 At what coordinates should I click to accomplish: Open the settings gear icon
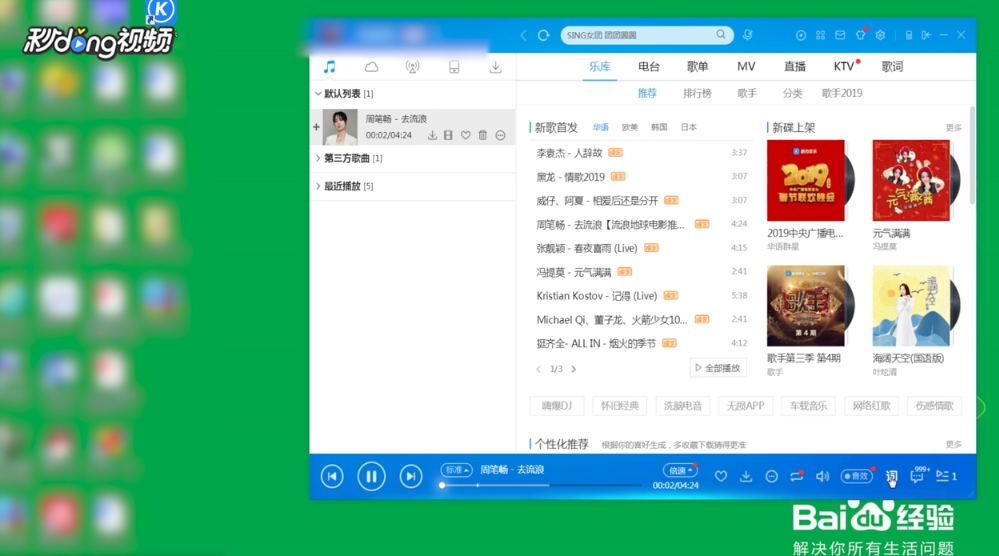880,35
